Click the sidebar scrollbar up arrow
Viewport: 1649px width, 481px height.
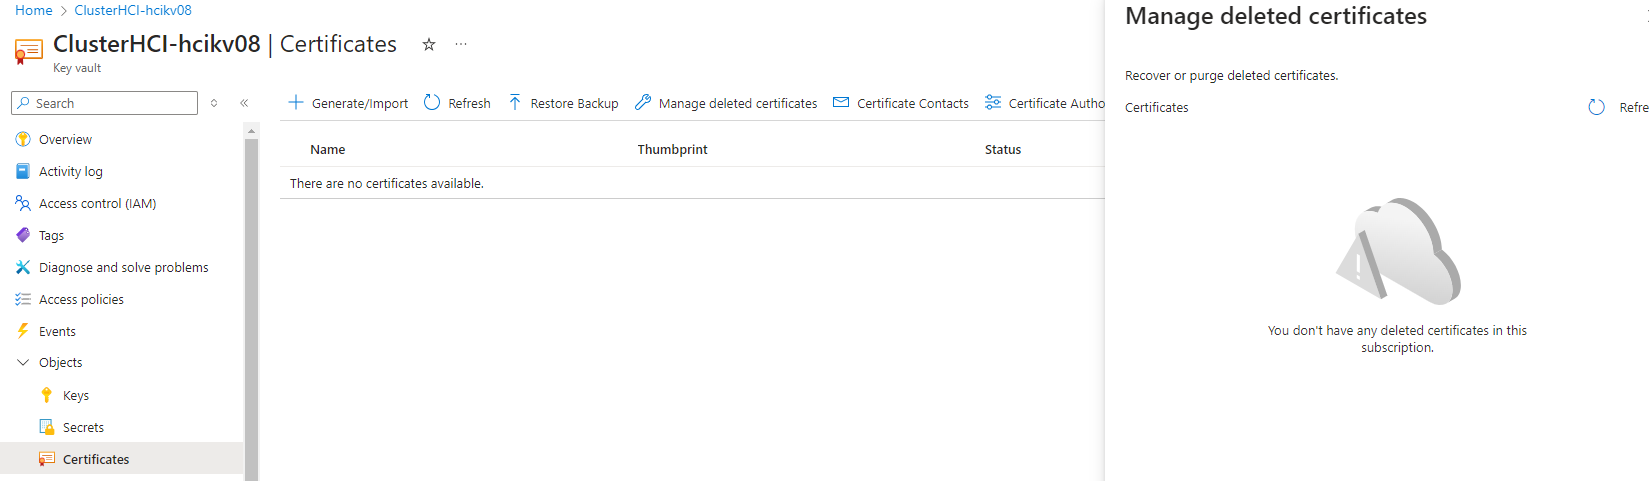251,130
